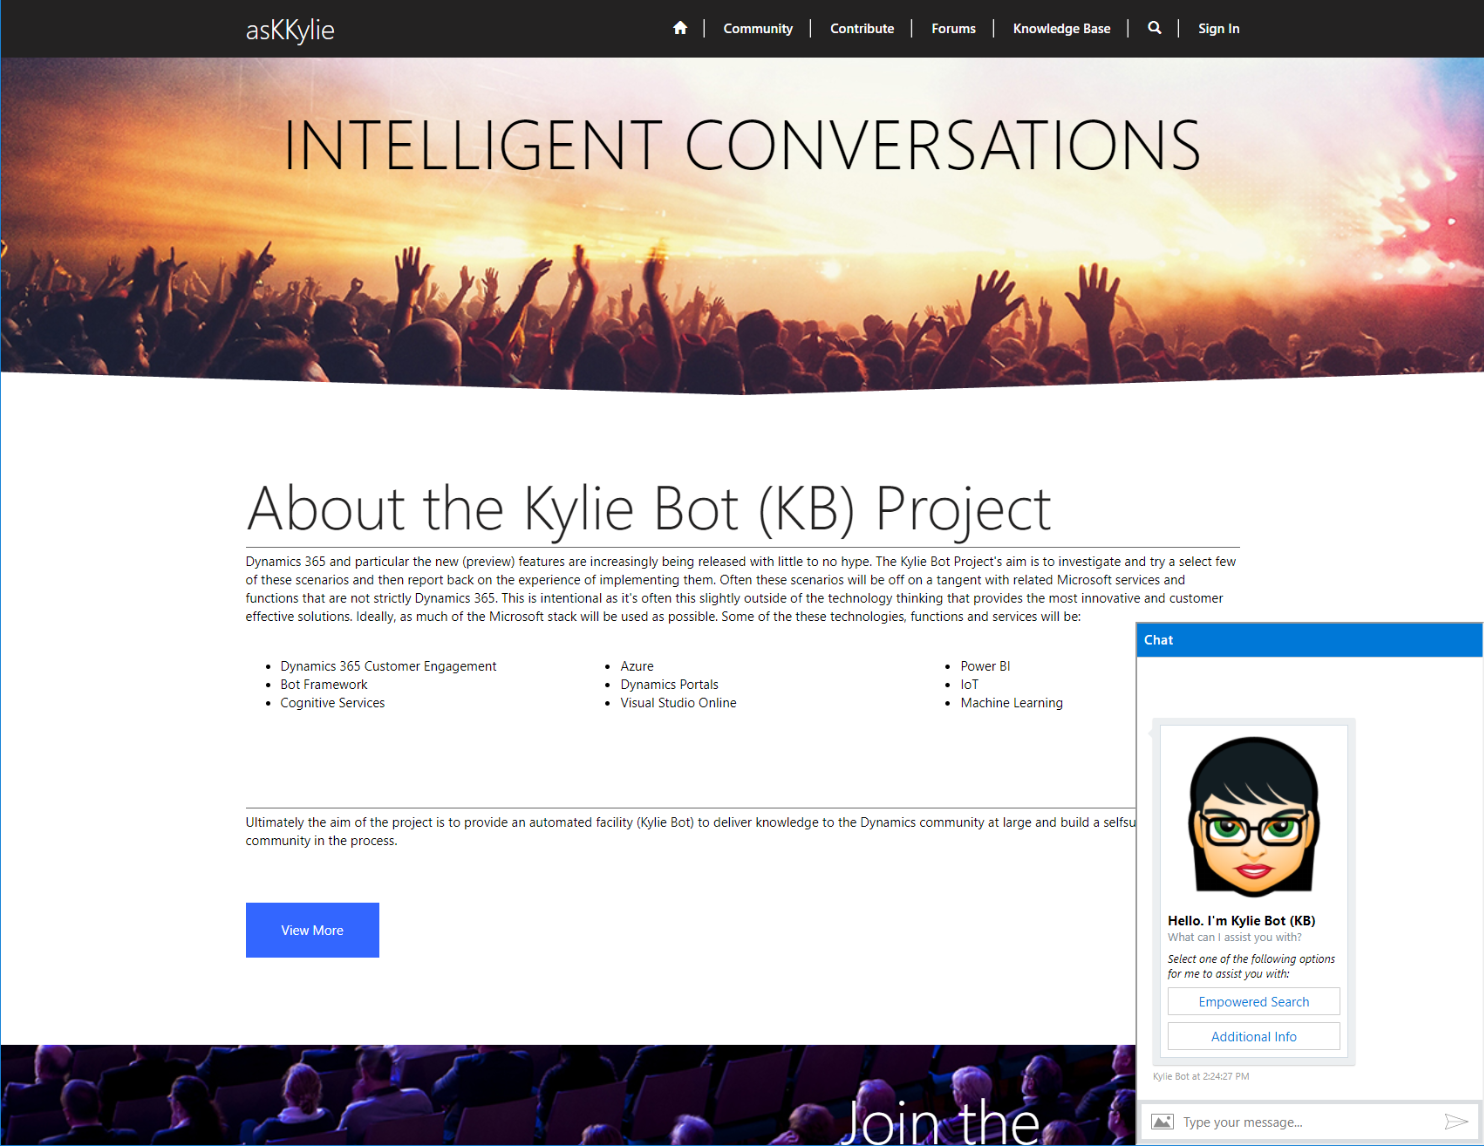The image size is (1484, 1146).
Task: Click 'What can I assist you with?' text
Action: [x=1234, y=938]
